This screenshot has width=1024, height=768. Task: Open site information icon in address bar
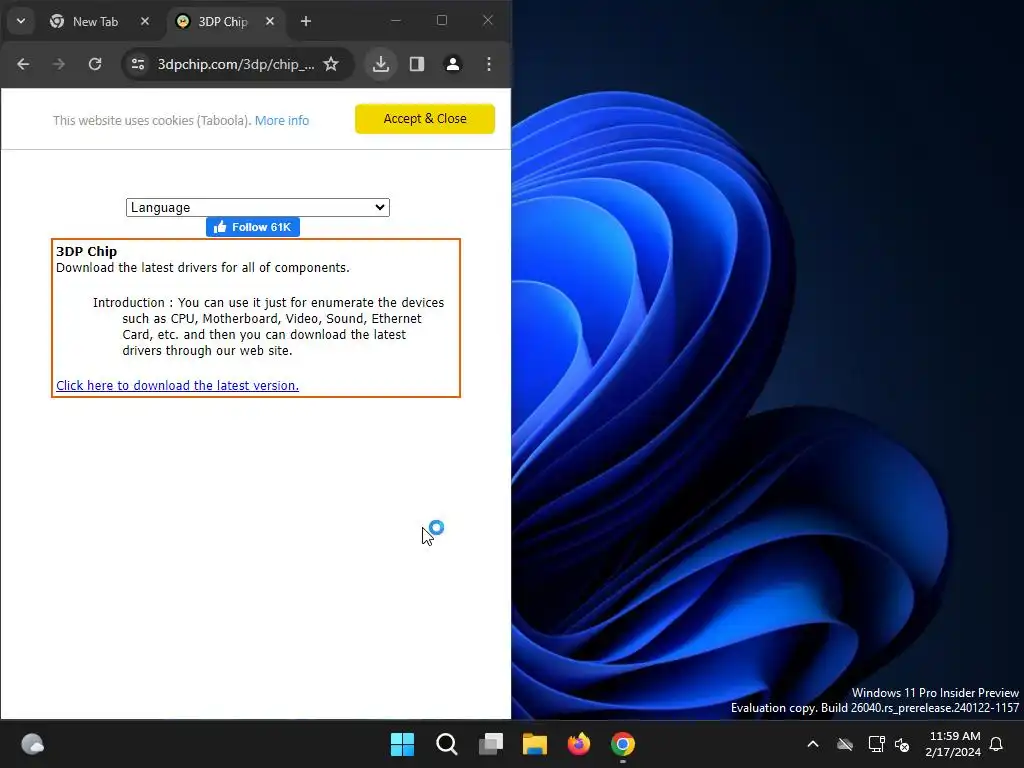[x=138, y=64]
